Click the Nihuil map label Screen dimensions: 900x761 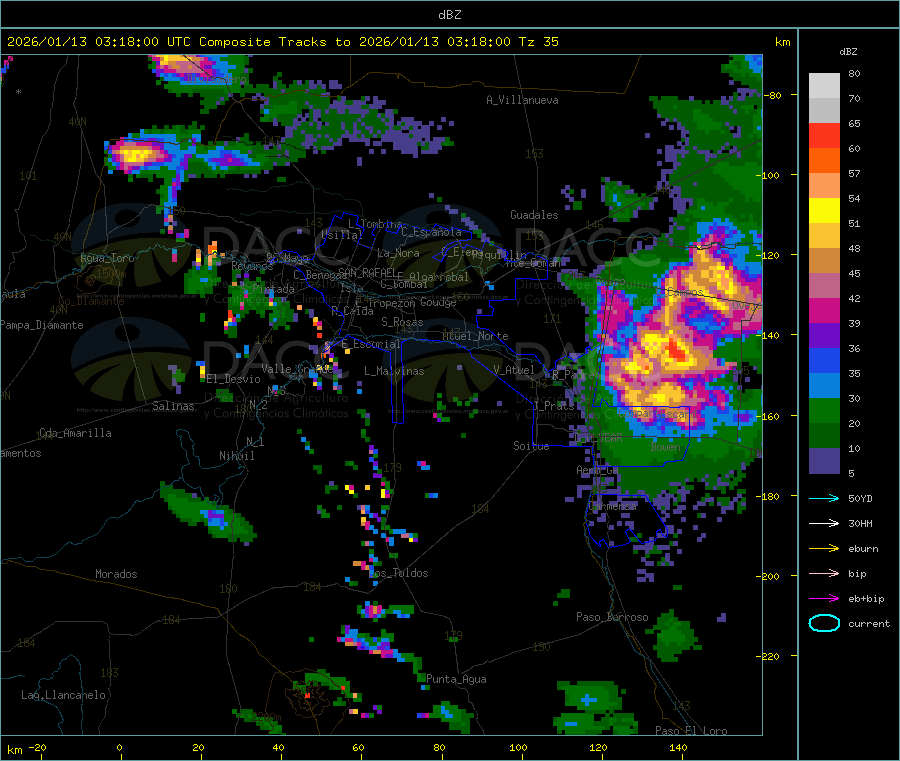236,456
